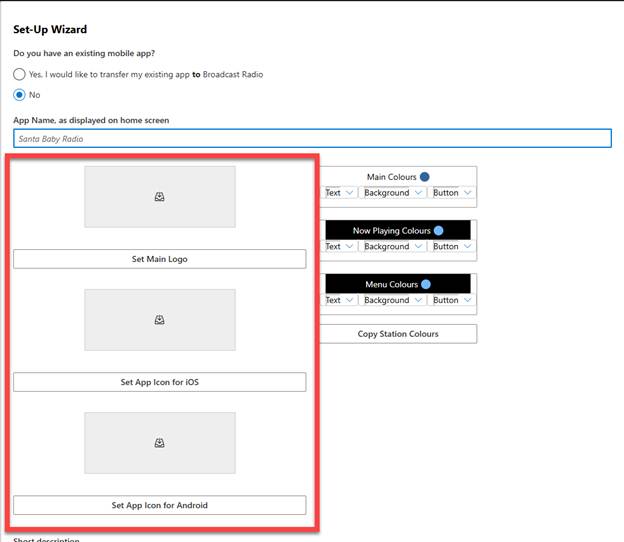
Task: Open the Menu Colours Button dropdown
Action: coord(452,300)
